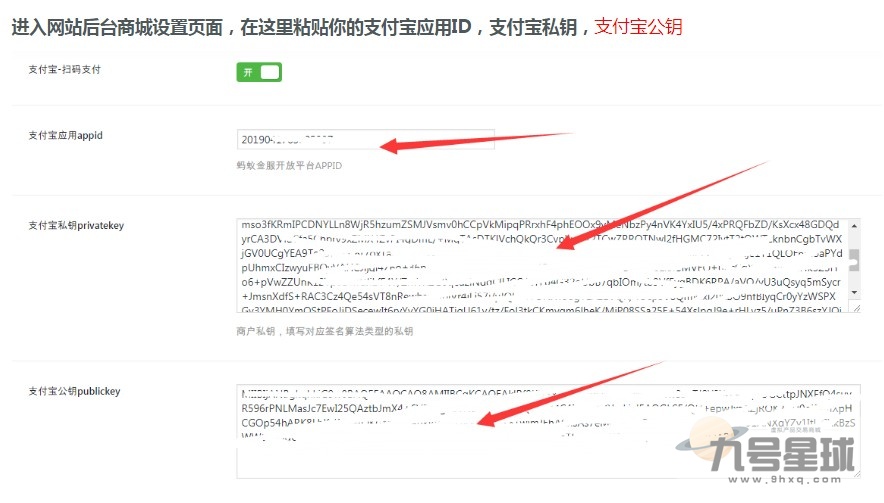Click the 支付宝公钥publickey label

74,391
